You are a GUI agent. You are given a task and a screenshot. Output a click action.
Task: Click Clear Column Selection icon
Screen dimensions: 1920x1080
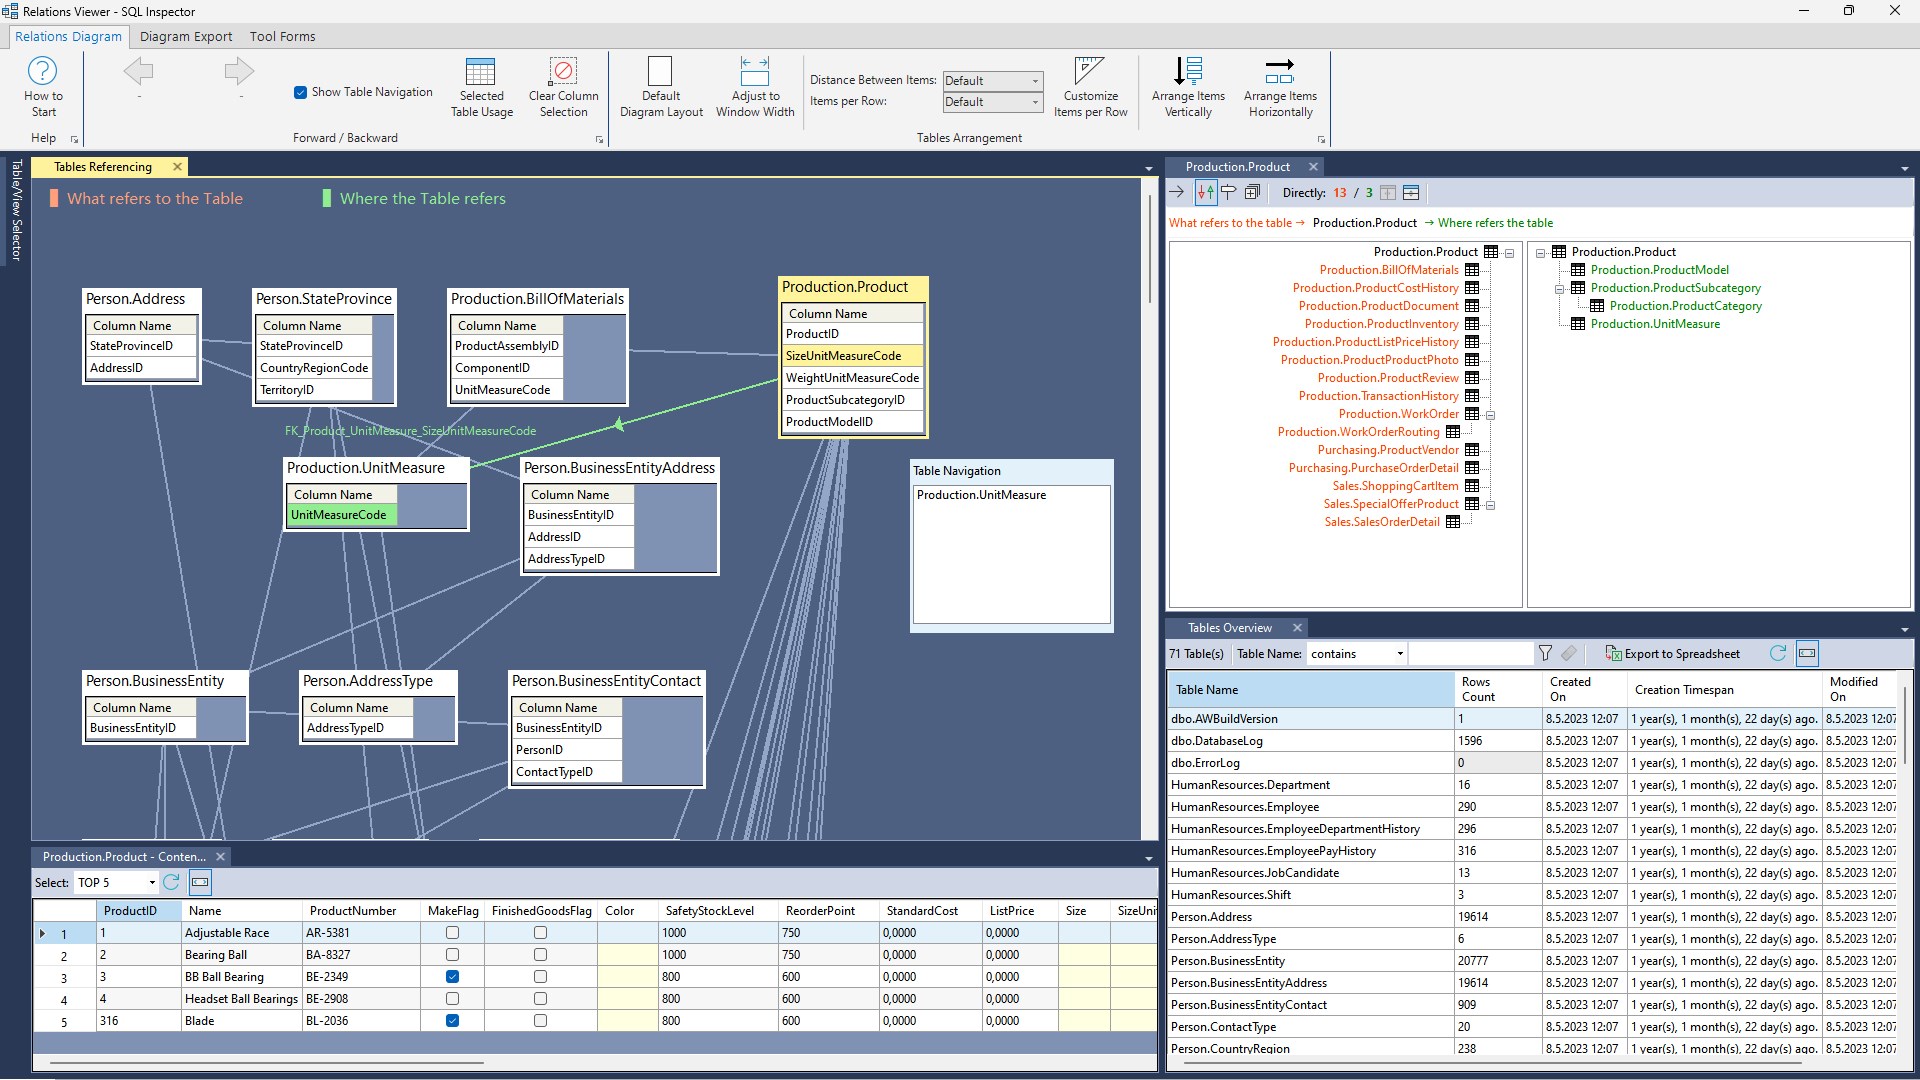point(563,72)
